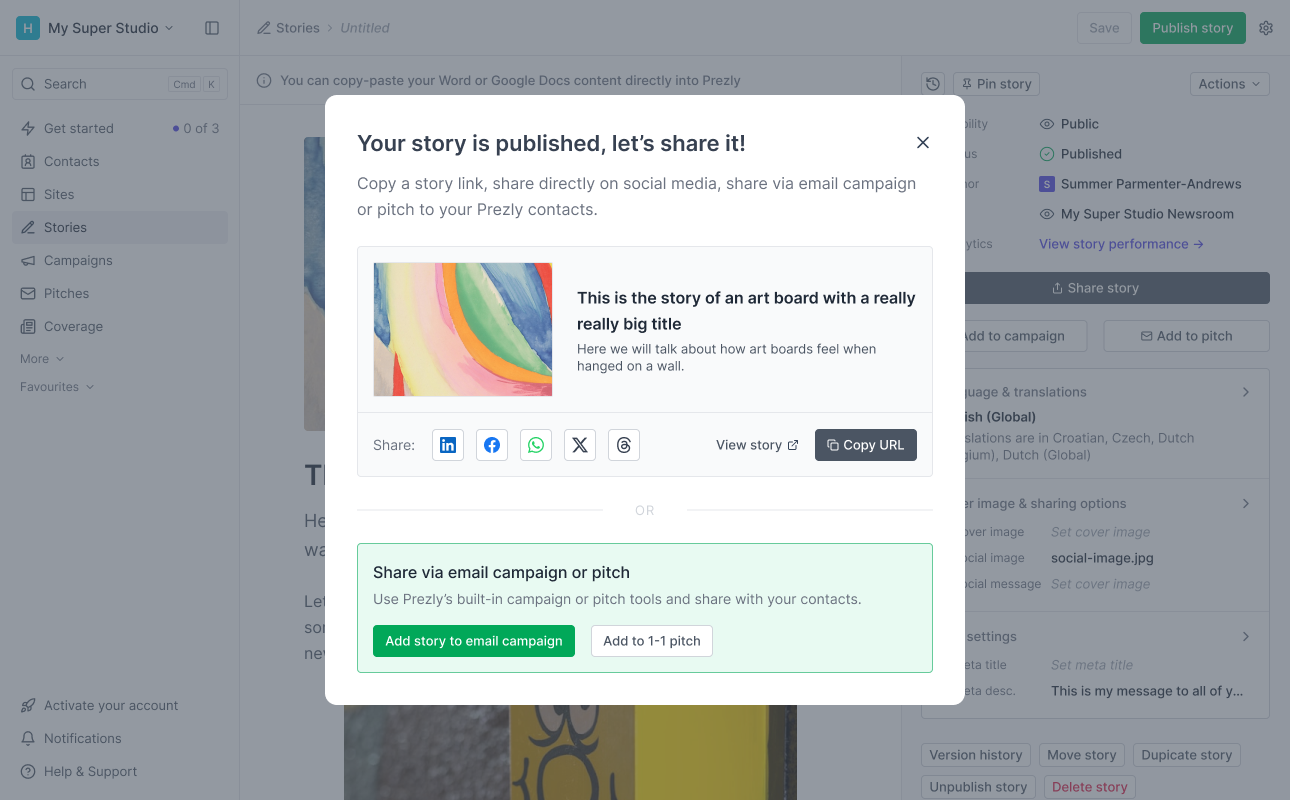Open the Actions dropdown

pyautogui.click(x=1229, y=84)
